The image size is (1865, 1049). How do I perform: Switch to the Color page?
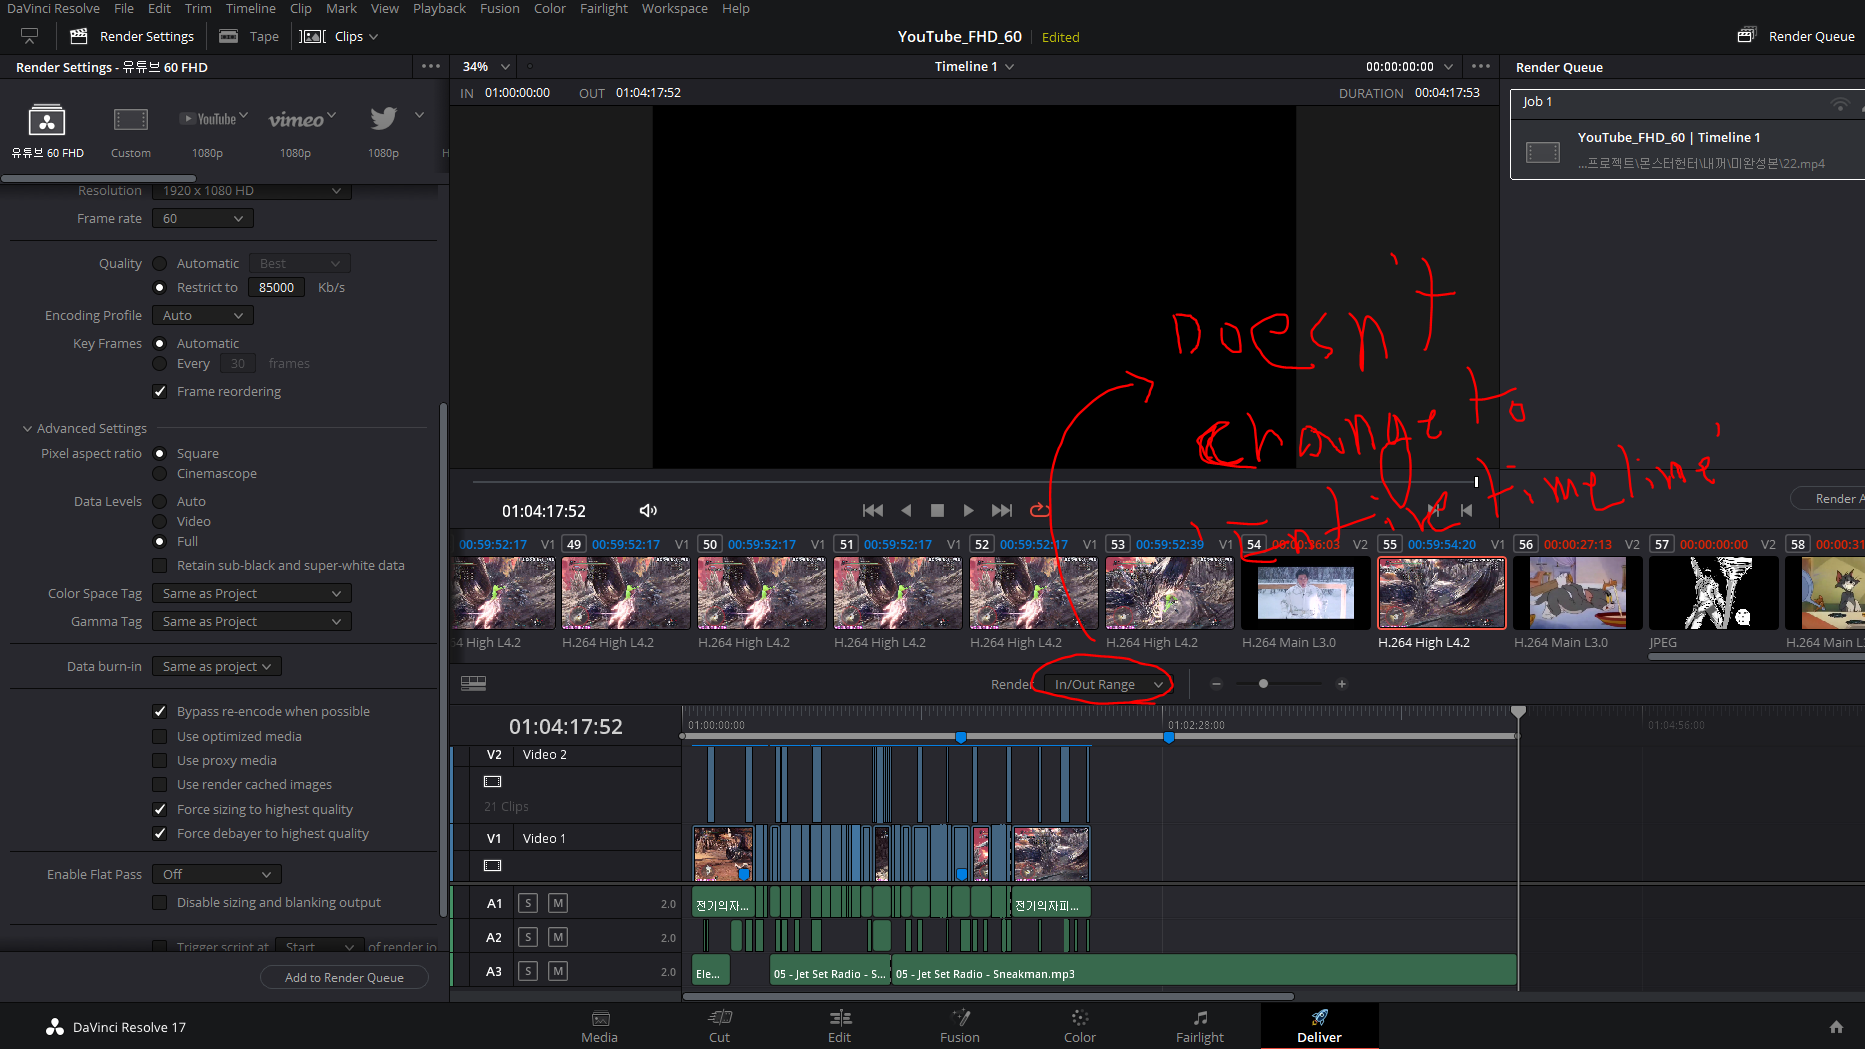[1079, 1026]
